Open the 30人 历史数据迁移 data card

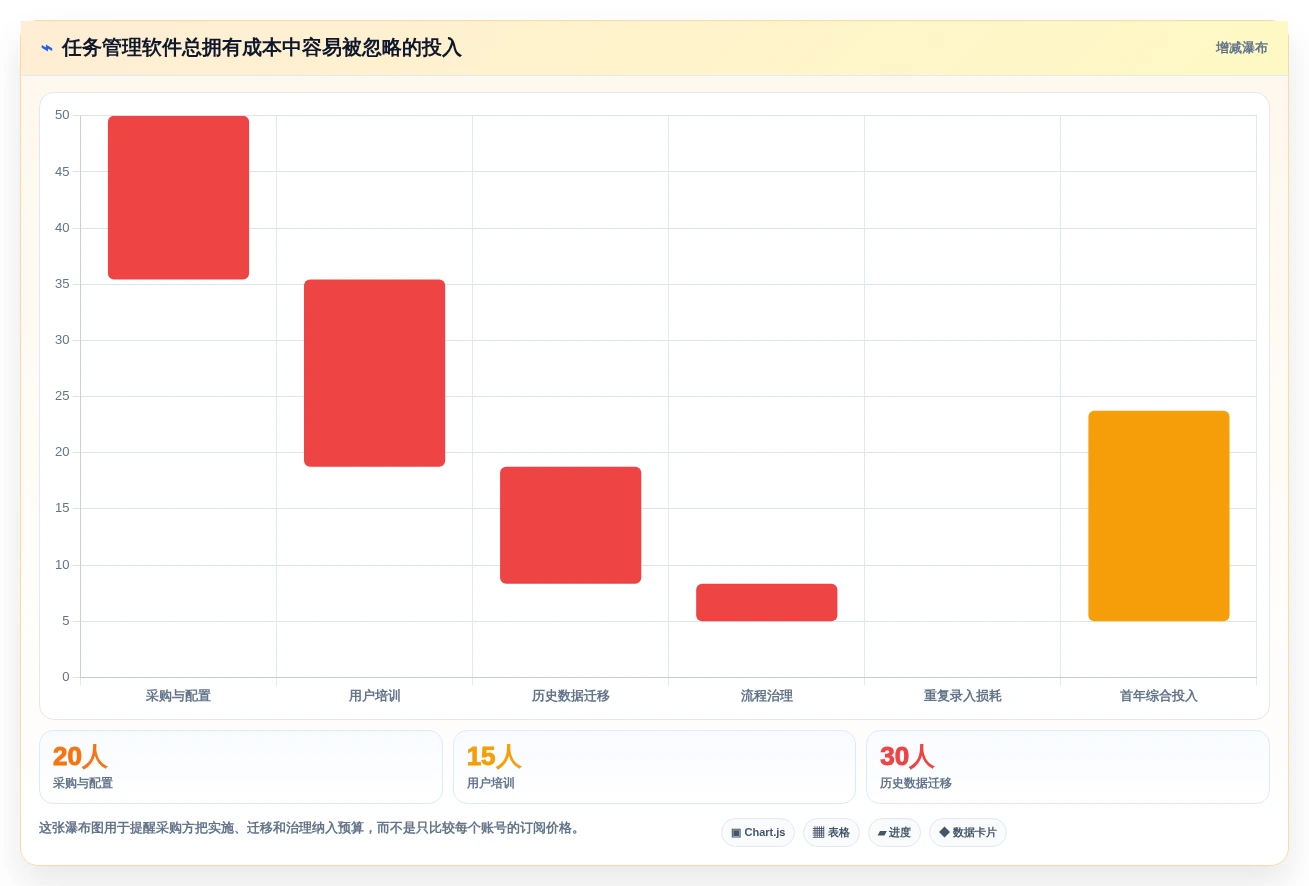click(1068, 767)
